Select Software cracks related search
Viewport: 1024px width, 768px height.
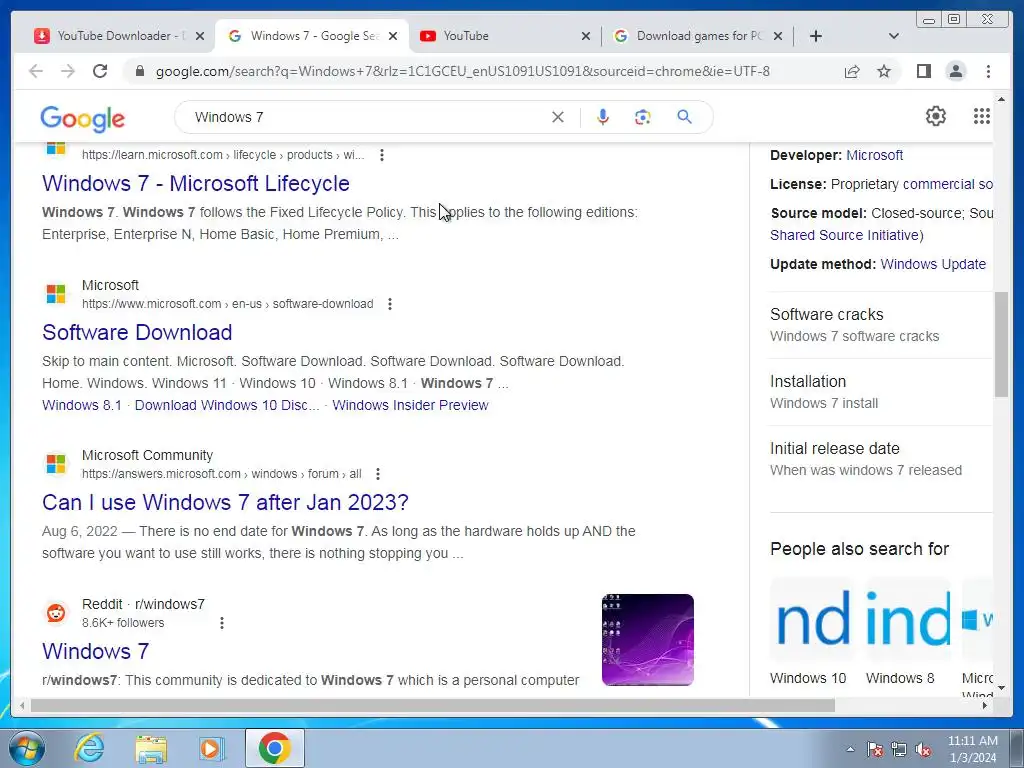click(880, 325)
